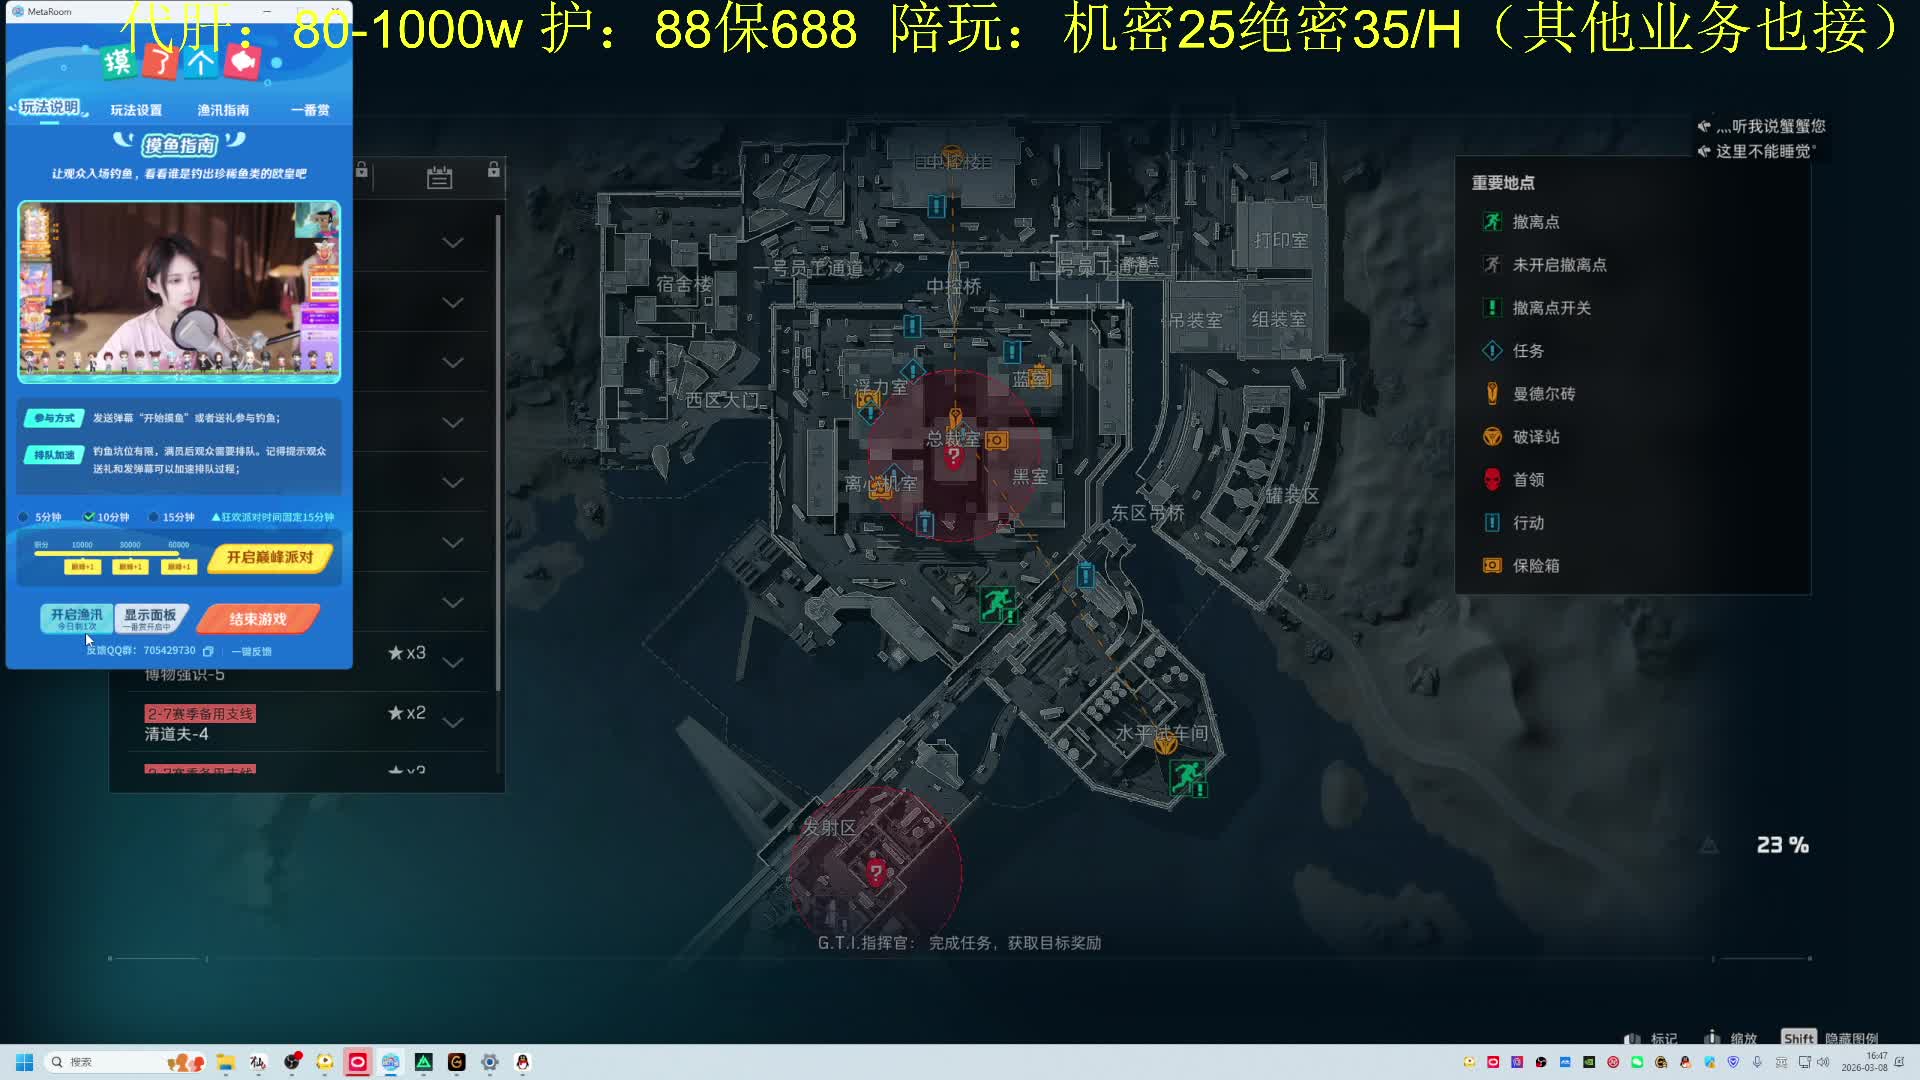Viewport: 1920px width, 1080px height.
Task: Select the 10分钟 duration option
Action: pyautogui.click(x=89, y=517)
